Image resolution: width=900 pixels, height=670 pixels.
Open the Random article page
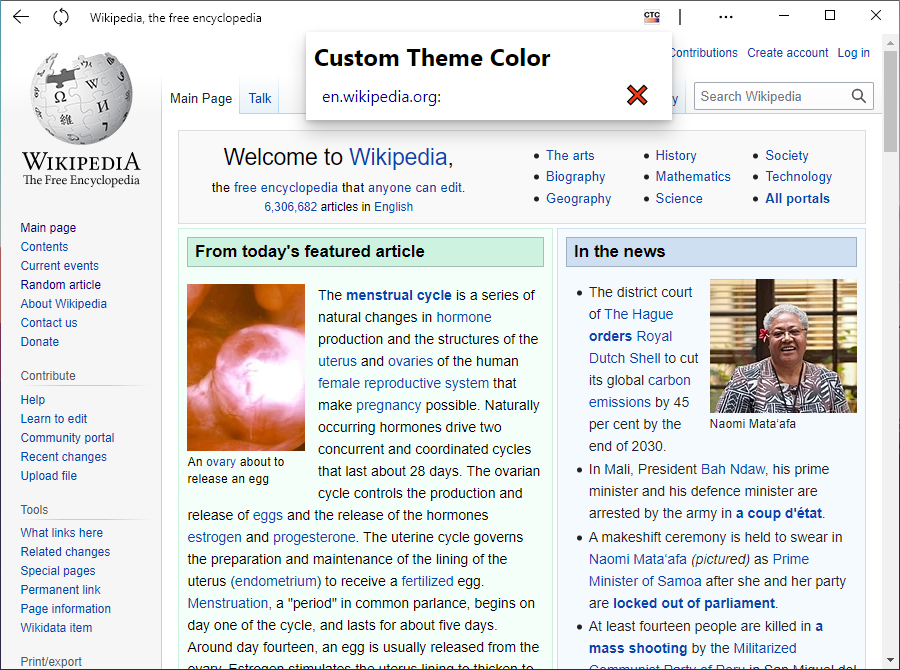coord(60,284)
